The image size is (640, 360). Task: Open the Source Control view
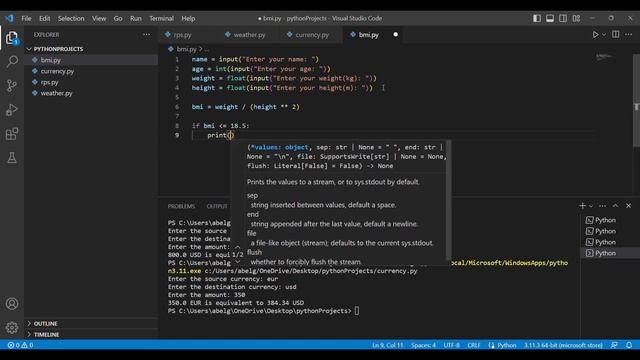12,86
